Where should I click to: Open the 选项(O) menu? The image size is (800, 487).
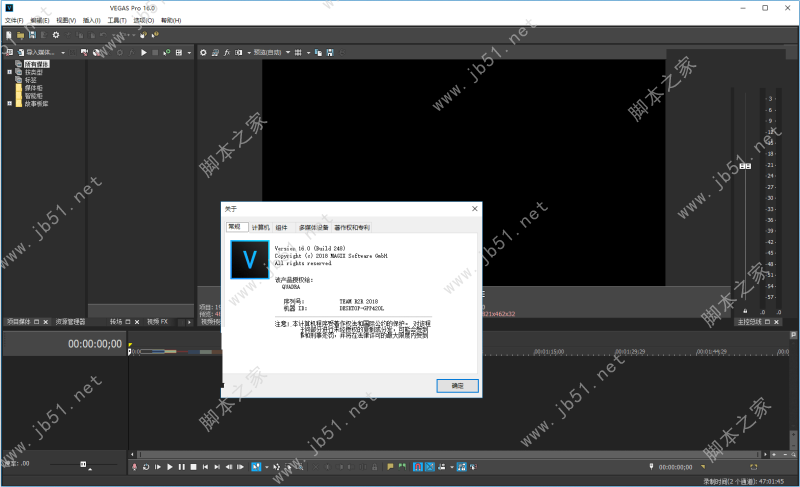[x=144, y=20]
